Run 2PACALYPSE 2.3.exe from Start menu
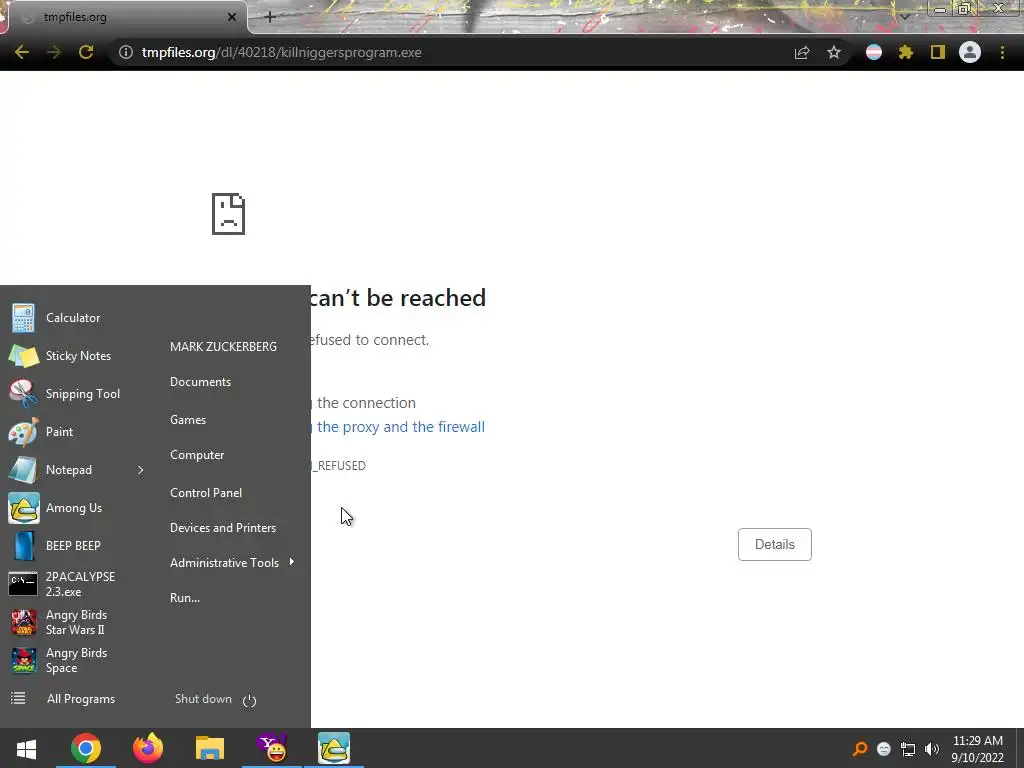 click(x=77, y=584)
